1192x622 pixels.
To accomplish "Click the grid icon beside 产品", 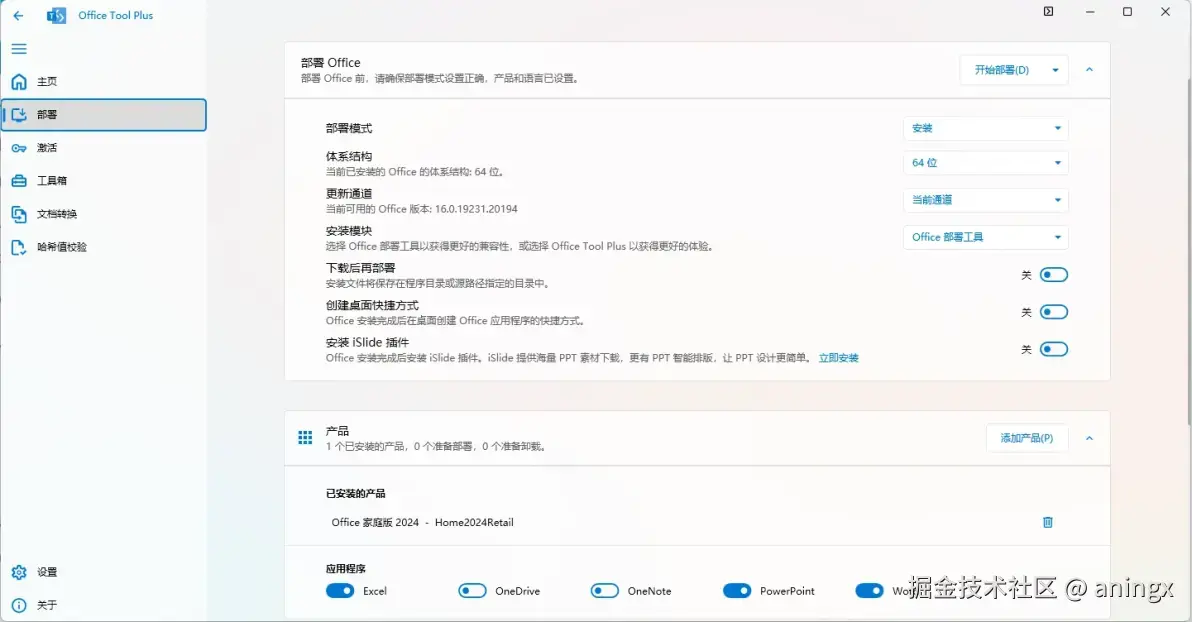I will pos(305,437).
